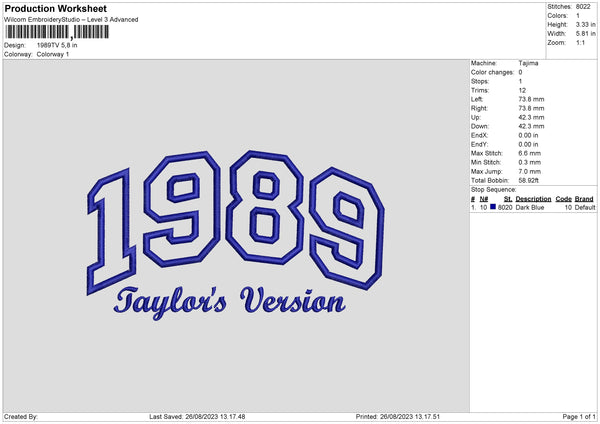This screenshot has width=600, height=424.
Task: Click the Trims value 12
Action: tap(522, 90)
